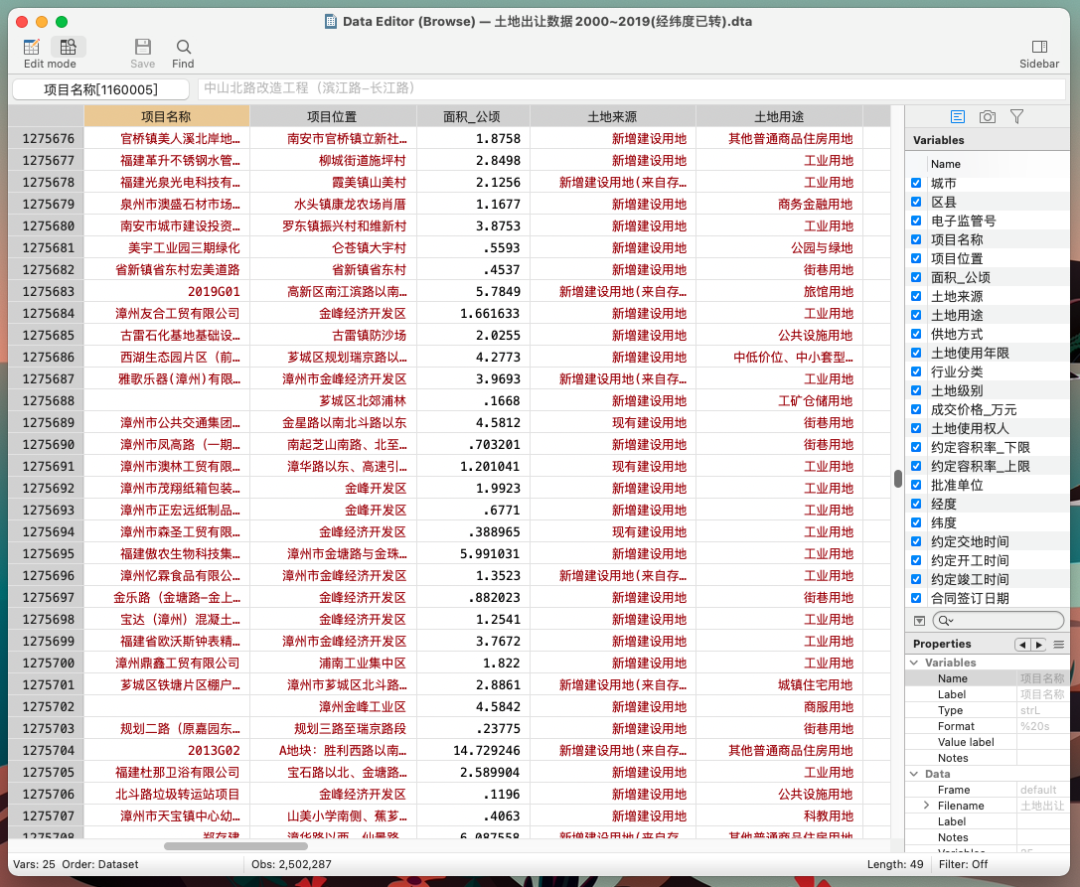This screenshot has height=887, width=1080.
Task: Open the variables filter options button
Action: pos(919,620)
